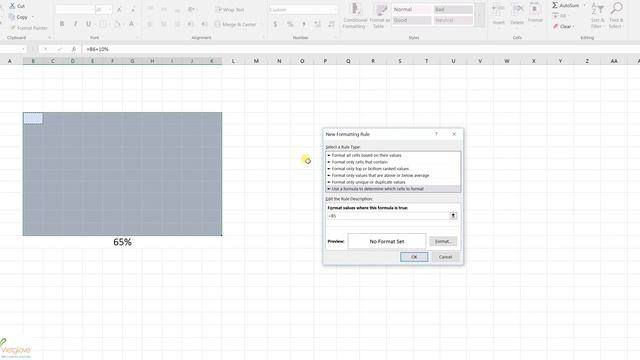Click the Decrease Font Size icon
The width and height of the screenshot is (640, 360).
[133, 9]
